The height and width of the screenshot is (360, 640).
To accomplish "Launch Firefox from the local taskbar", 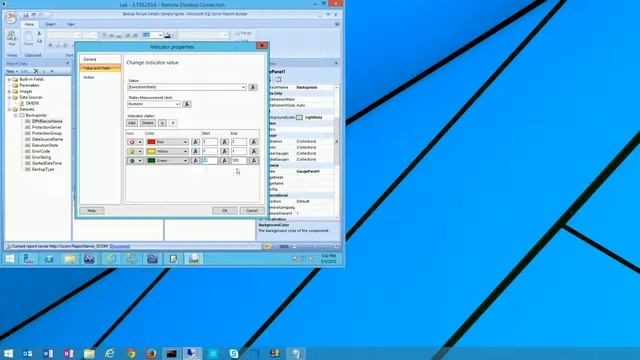I will [x=151, y=353].
